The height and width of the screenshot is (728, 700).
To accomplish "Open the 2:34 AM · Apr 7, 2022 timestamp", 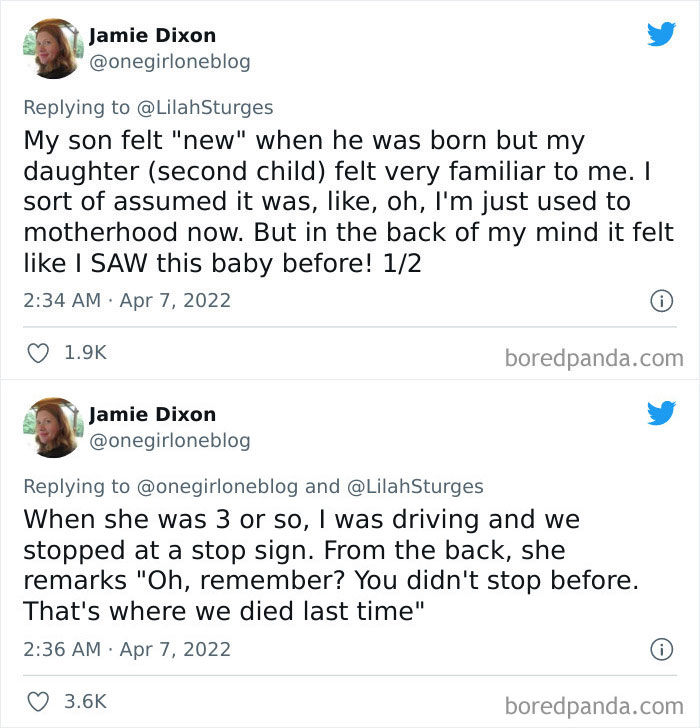I will click(127, 300).
